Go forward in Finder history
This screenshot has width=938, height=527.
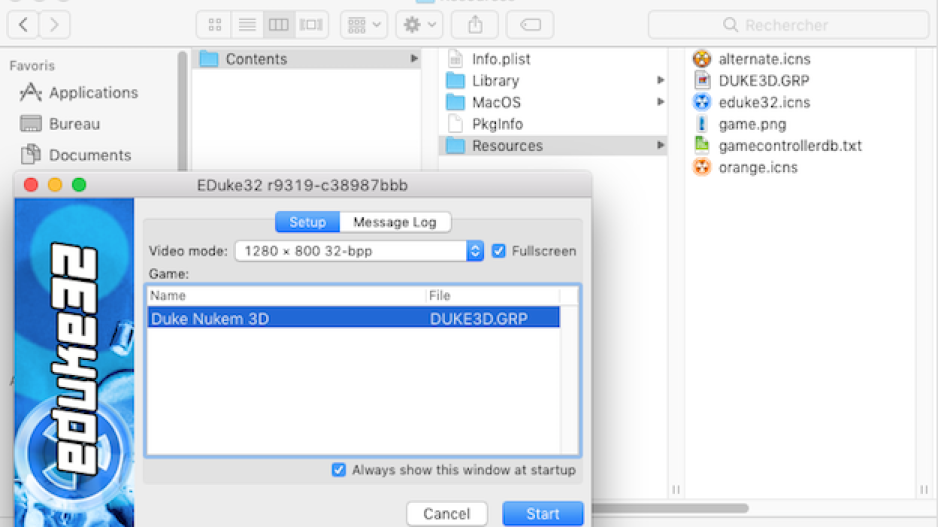coord(54,25)
